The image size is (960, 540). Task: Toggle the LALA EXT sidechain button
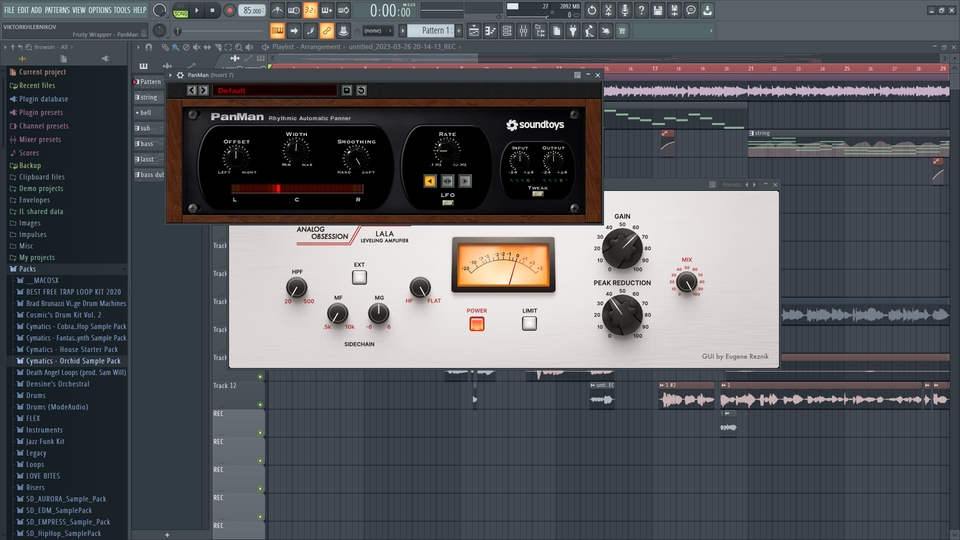point(359,277)
